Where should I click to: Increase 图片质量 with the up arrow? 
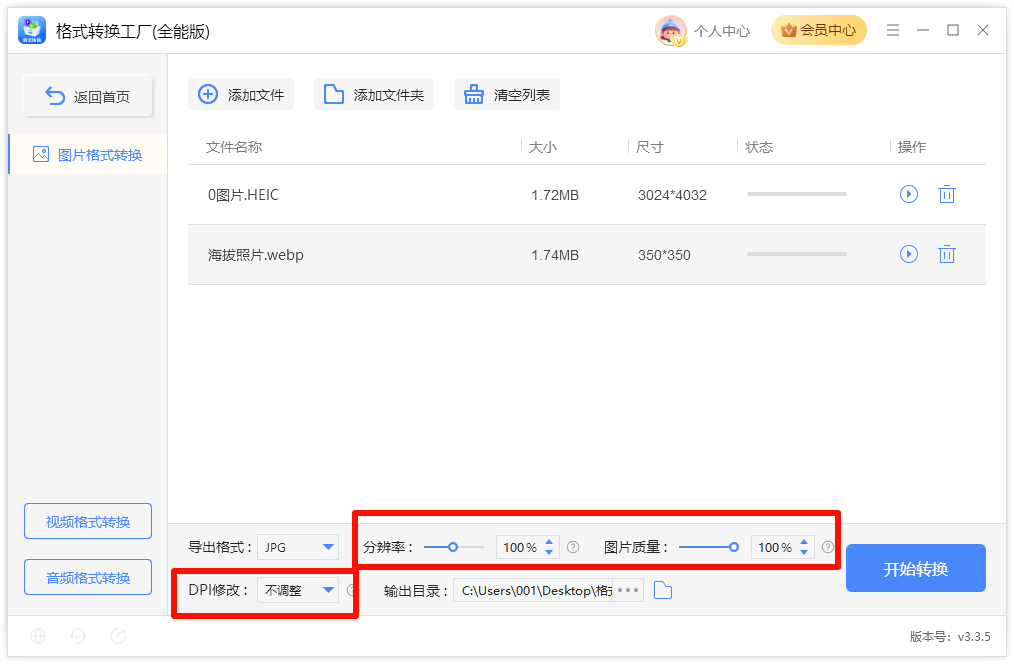[x=804, y=542]
